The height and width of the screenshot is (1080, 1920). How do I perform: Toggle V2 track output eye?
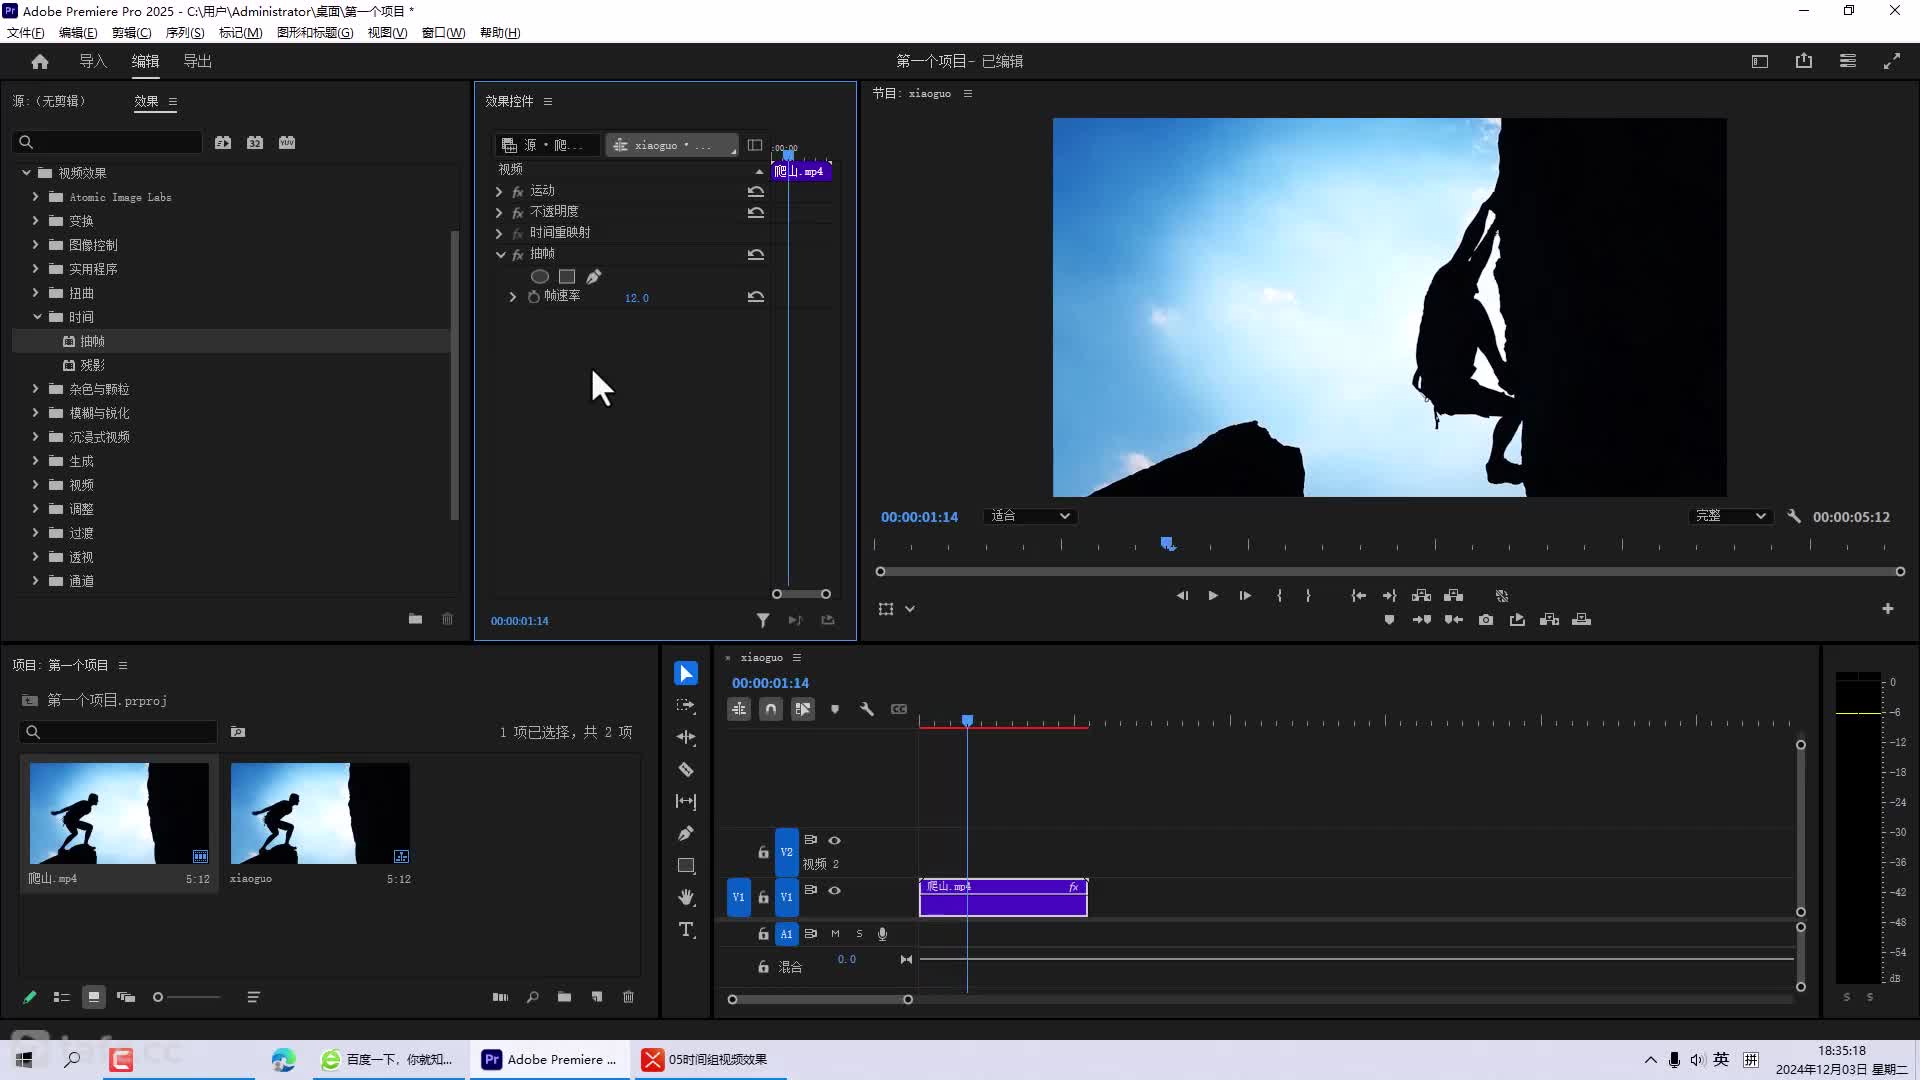pos(834,841)
